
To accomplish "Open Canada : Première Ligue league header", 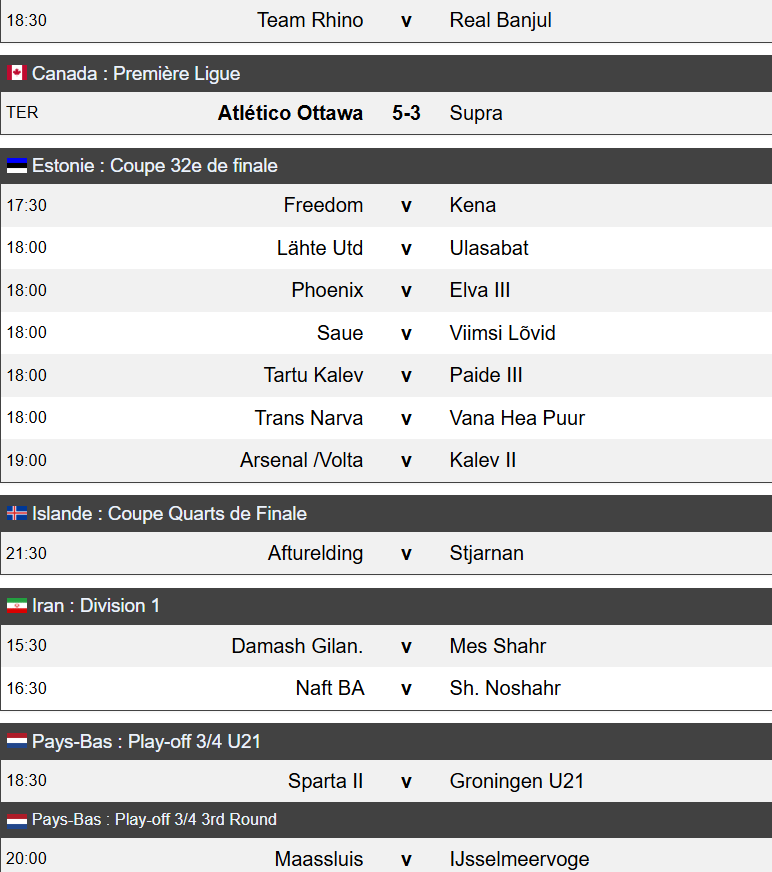I will click(x=386, y=73).
